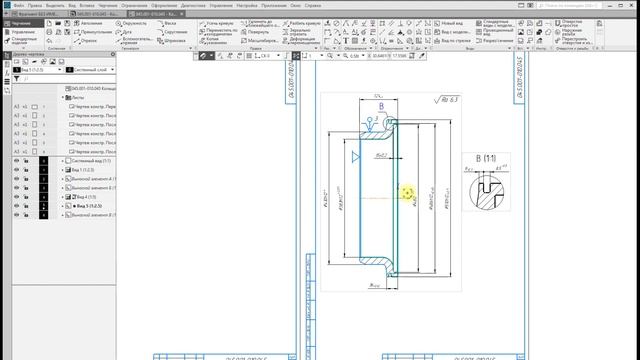The image size is (640, 360).
Task: Expand the Системный вид tree node
Action: (x=63, y=161)
